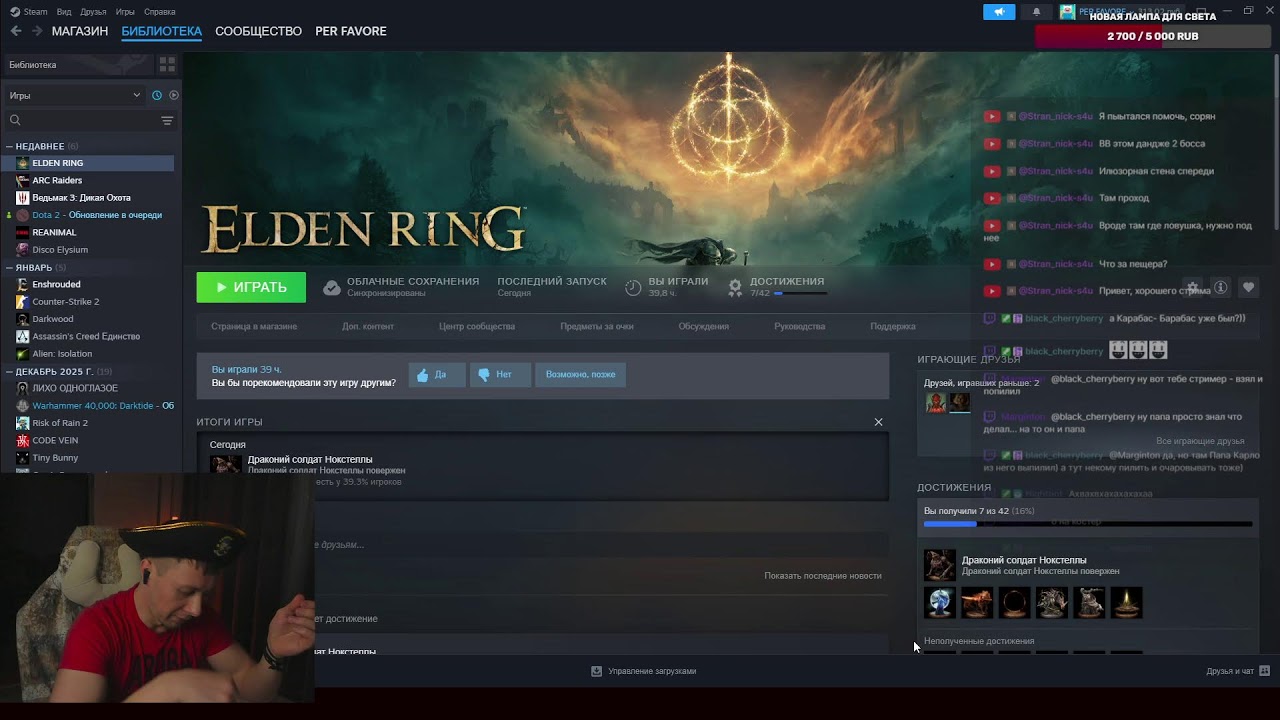Click the Warhammer 40,000: Darktide icon
Screen dimensions: 1280x720
(x=23, y=406)
